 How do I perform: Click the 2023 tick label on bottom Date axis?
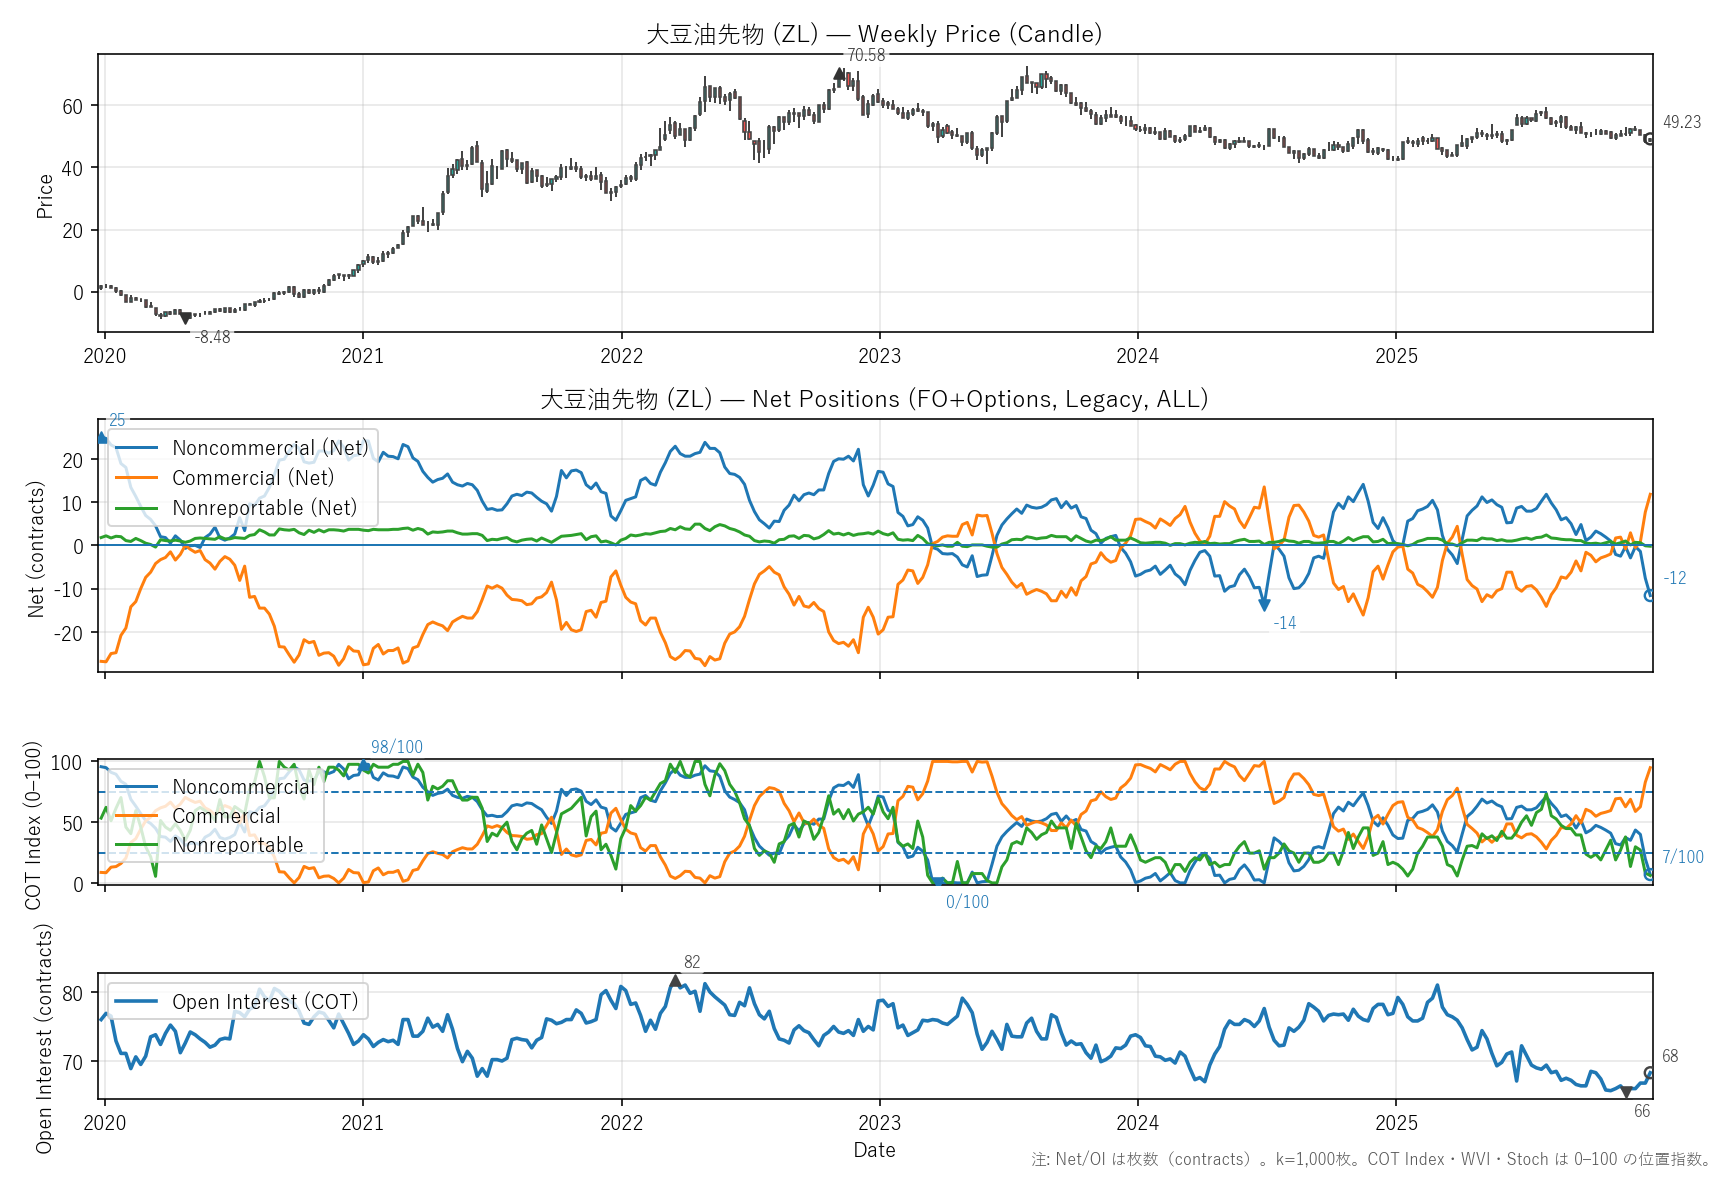879,1122
